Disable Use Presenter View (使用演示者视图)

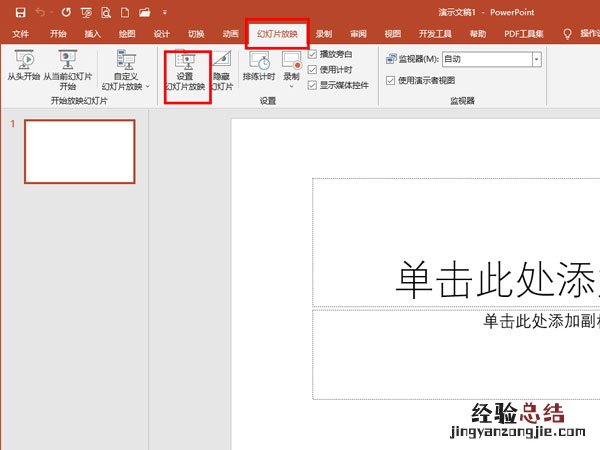pyautogui.click(x=391, y=80)
